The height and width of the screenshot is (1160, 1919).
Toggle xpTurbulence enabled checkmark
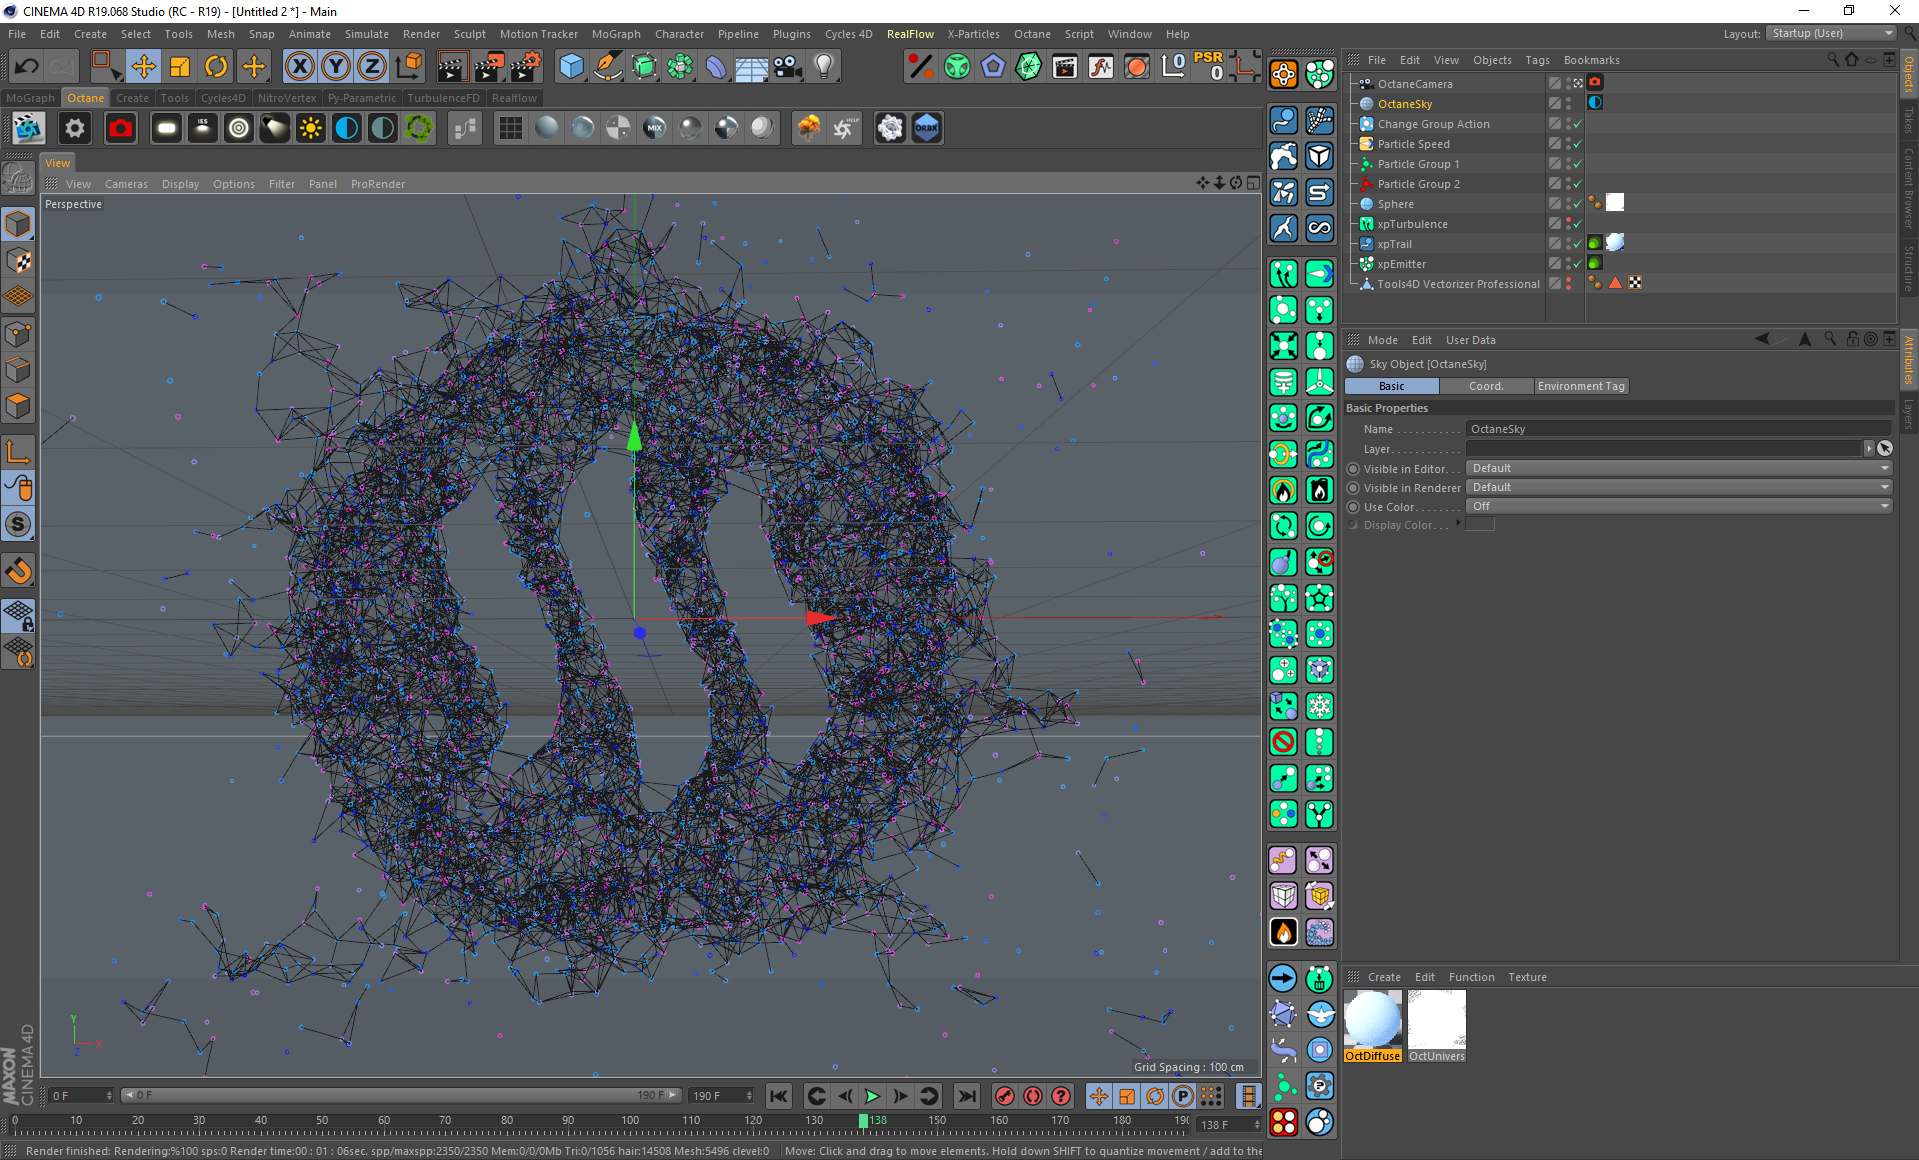(x=1577, y=224)
